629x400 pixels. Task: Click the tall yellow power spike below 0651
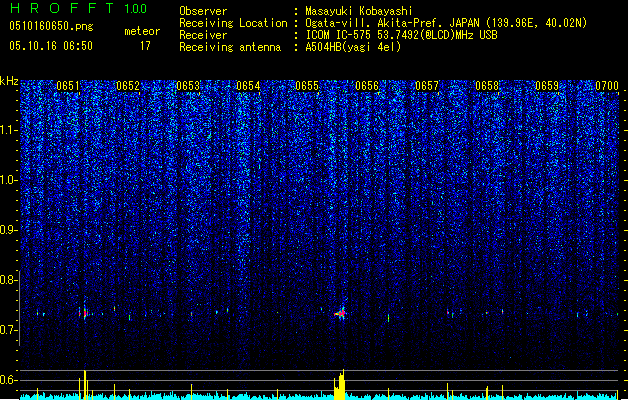(85, 385)
